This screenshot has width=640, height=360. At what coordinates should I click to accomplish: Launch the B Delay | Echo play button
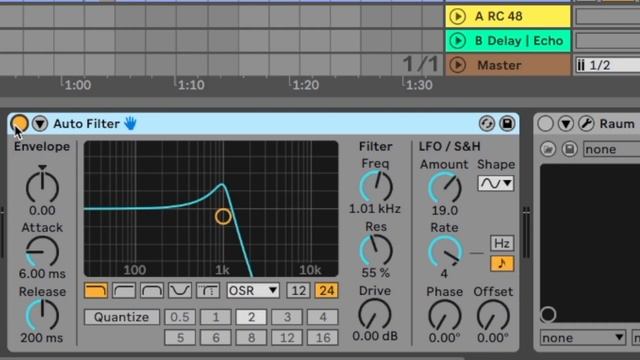(458, 41)
